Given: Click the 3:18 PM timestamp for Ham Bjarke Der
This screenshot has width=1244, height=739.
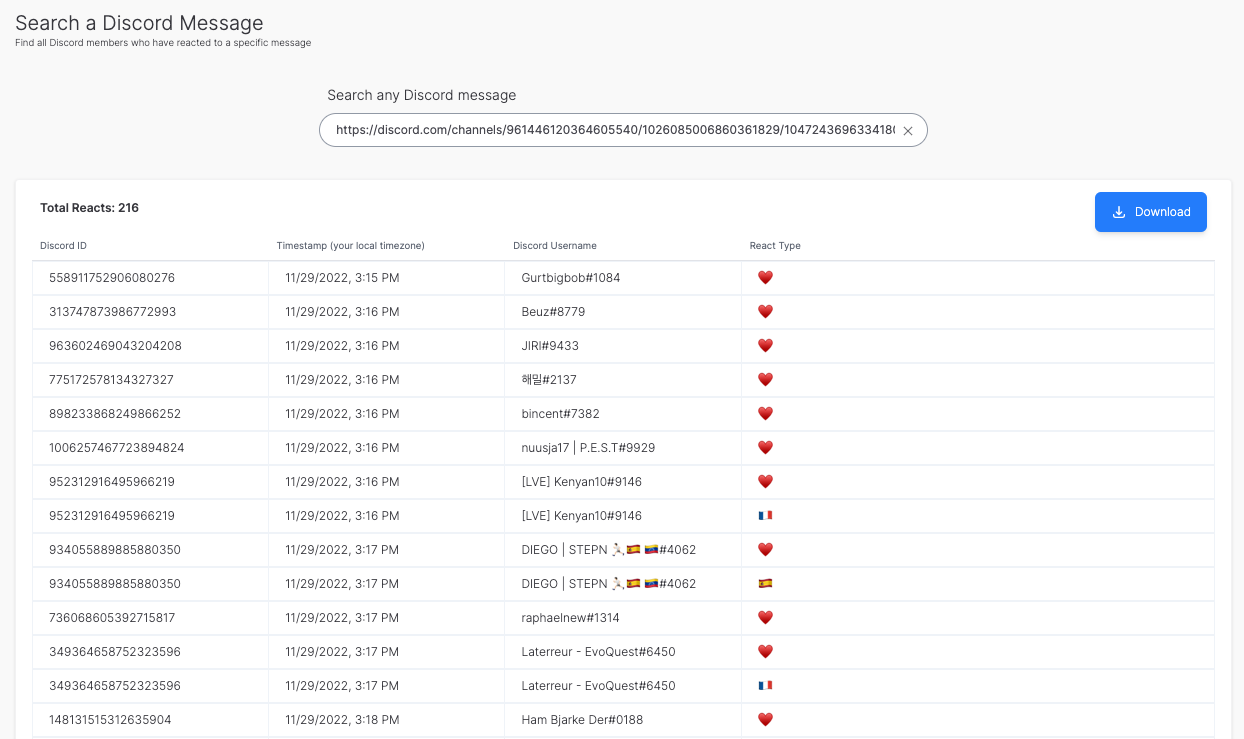Looking at the screenshot, I should coord(342,720).
